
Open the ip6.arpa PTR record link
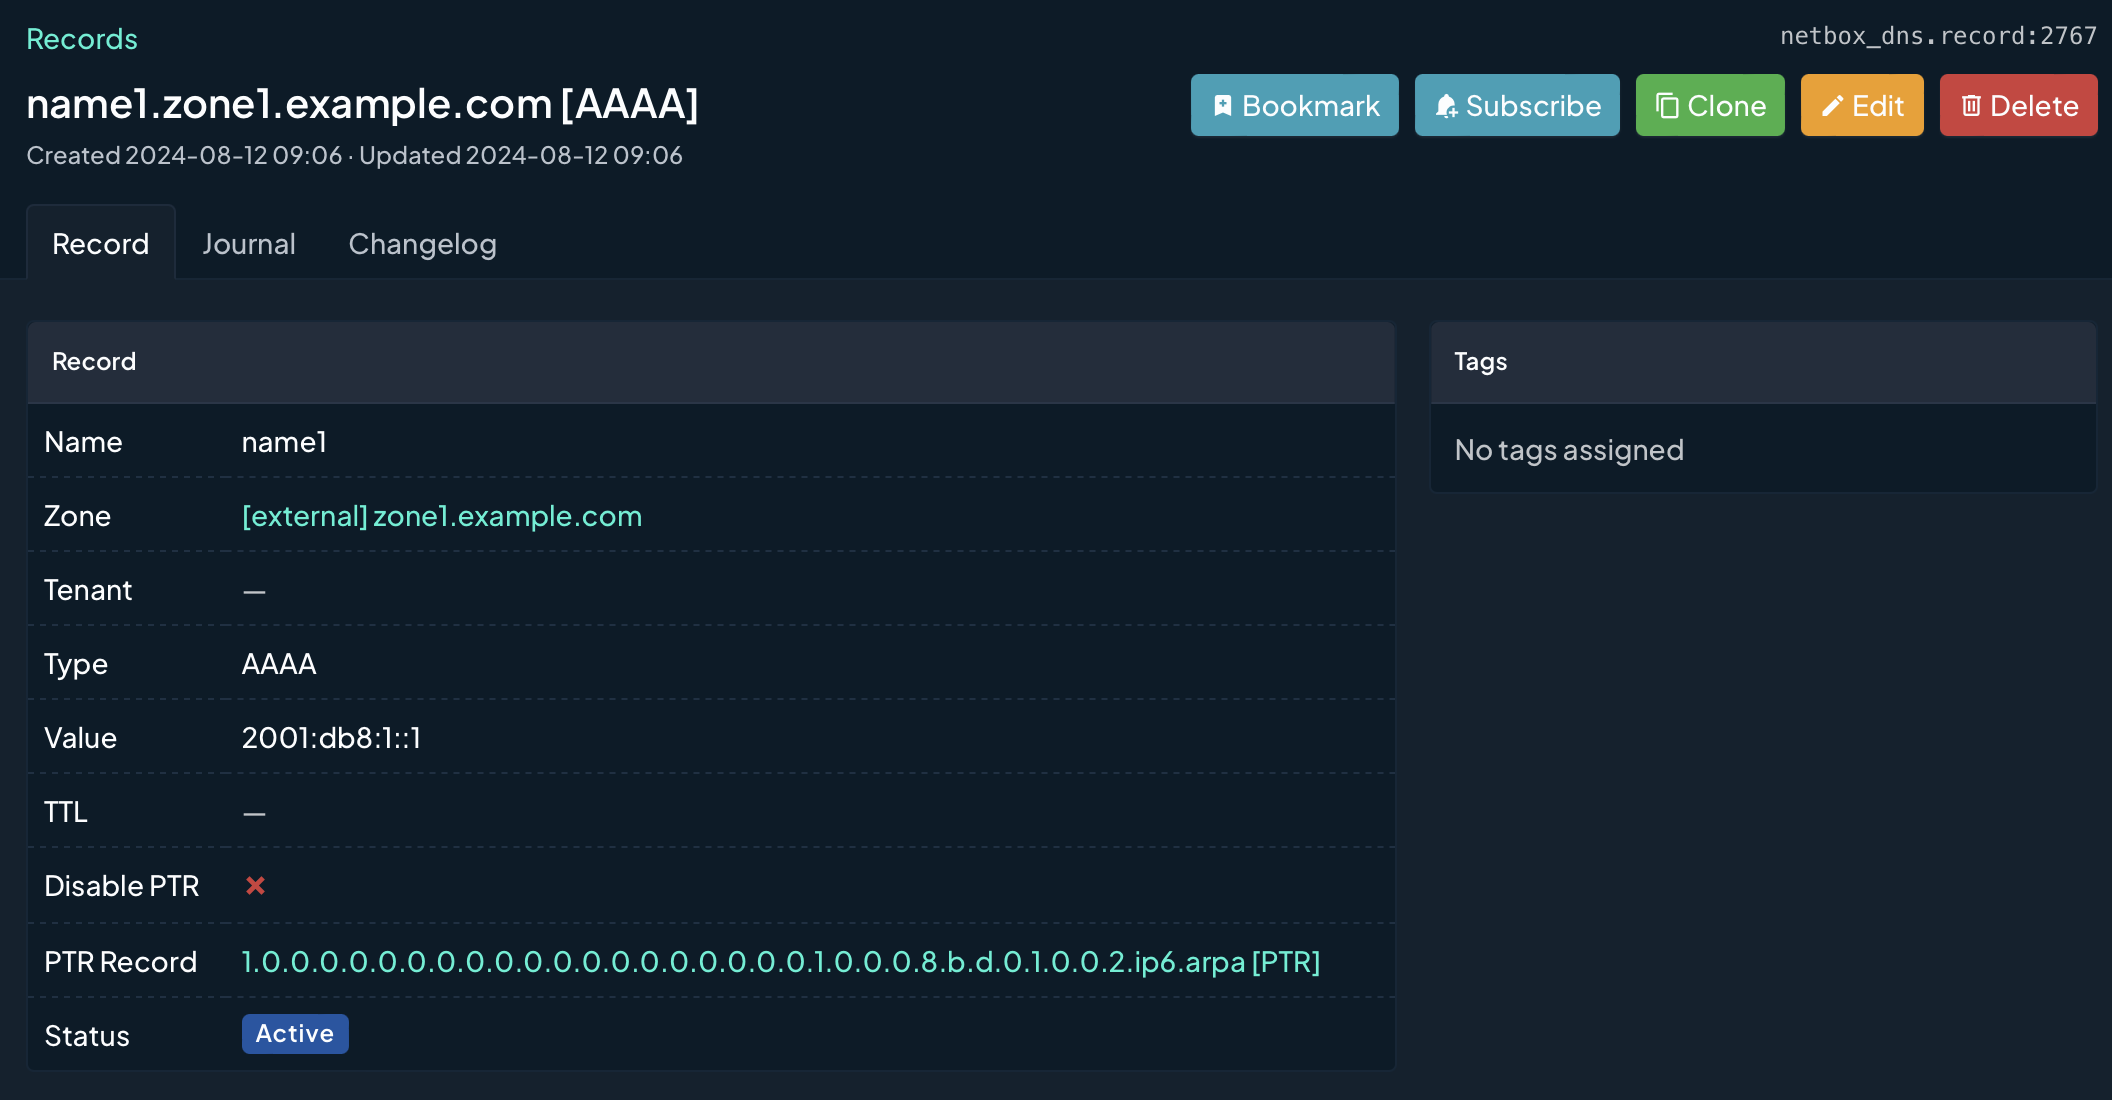(780, 962)
